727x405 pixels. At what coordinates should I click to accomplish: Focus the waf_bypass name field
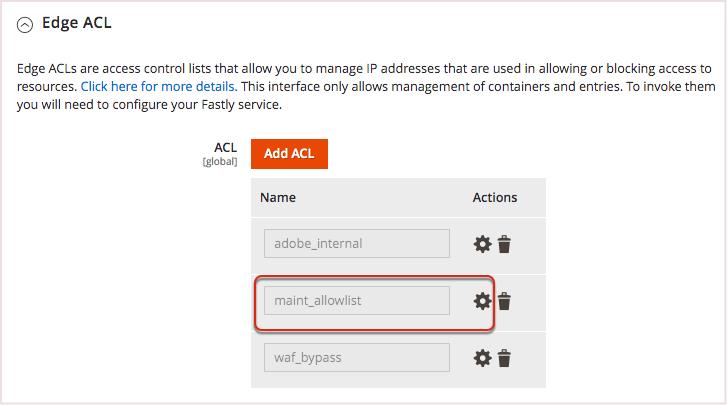[357, 358]
